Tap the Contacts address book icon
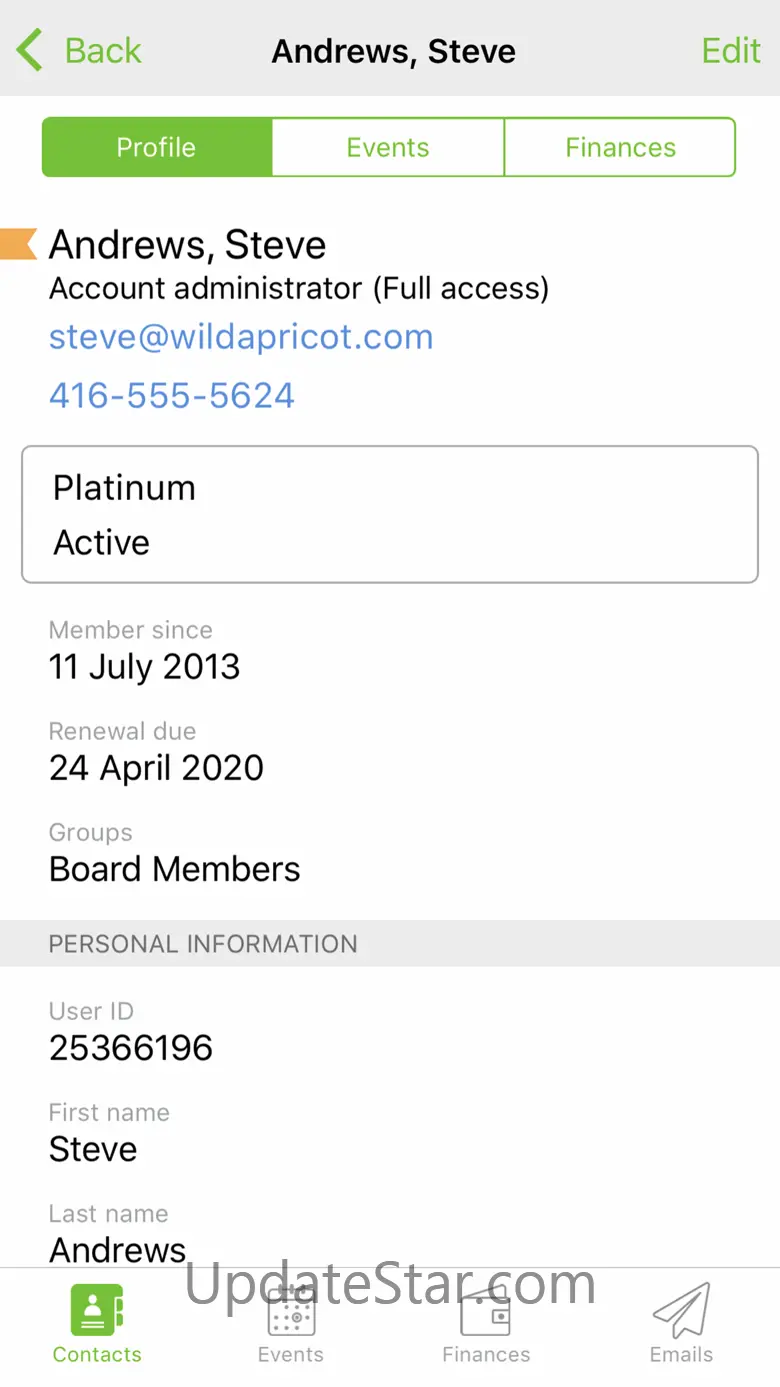 click(x=97, y=1310)
